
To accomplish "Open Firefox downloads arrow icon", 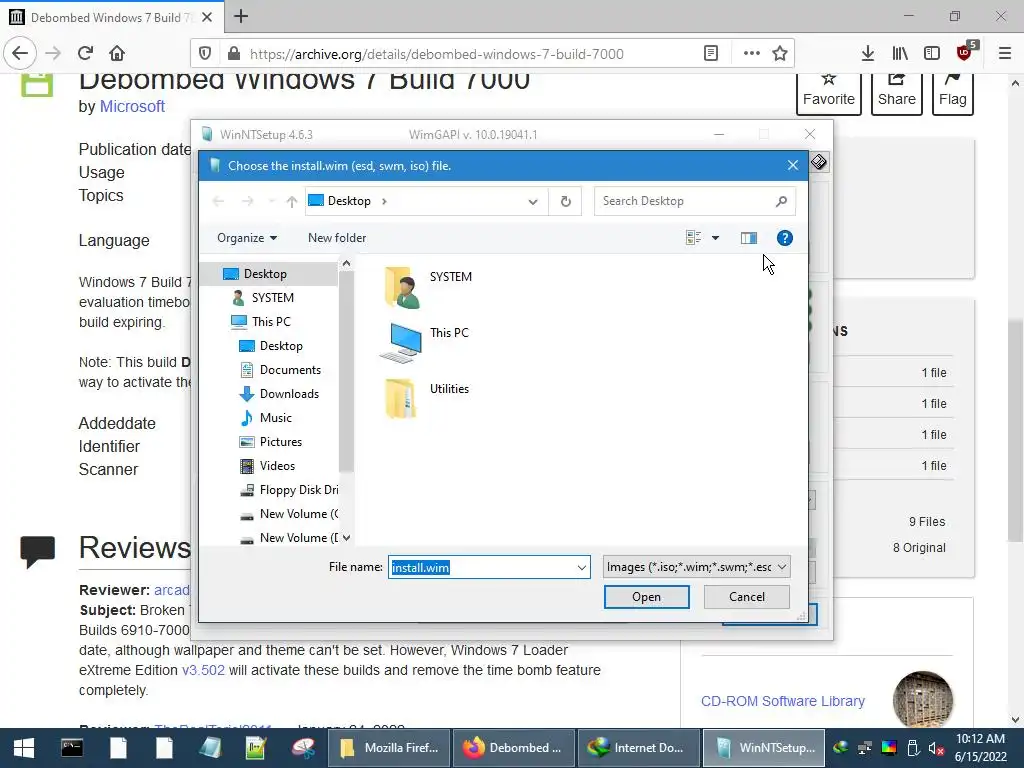I will coord(867,54).
